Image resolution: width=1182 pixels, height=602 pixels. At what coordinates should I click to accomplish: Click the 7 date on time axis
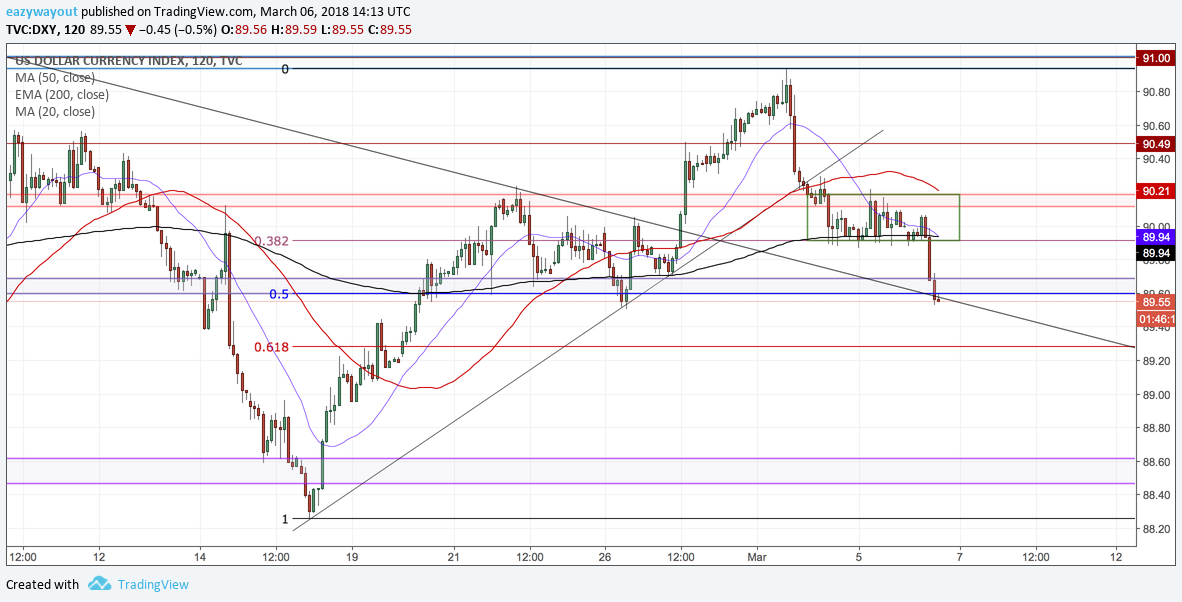960,559
